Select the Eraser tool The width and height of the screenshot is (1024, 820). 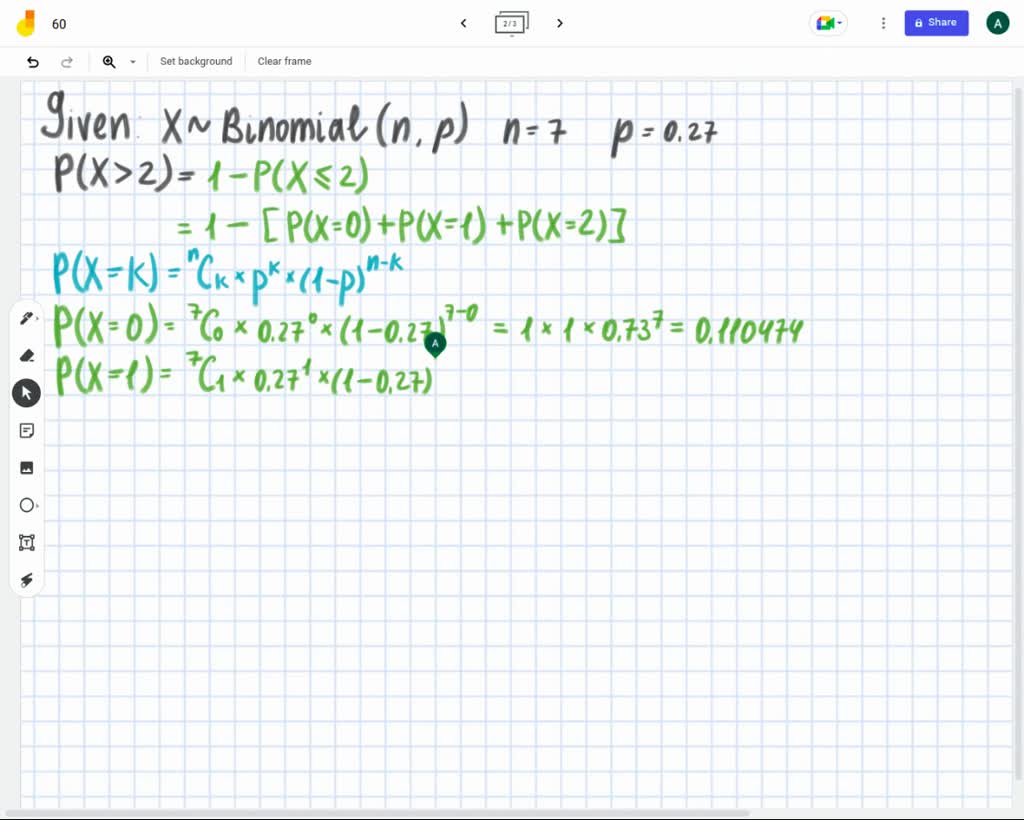[x=26, y=355]
